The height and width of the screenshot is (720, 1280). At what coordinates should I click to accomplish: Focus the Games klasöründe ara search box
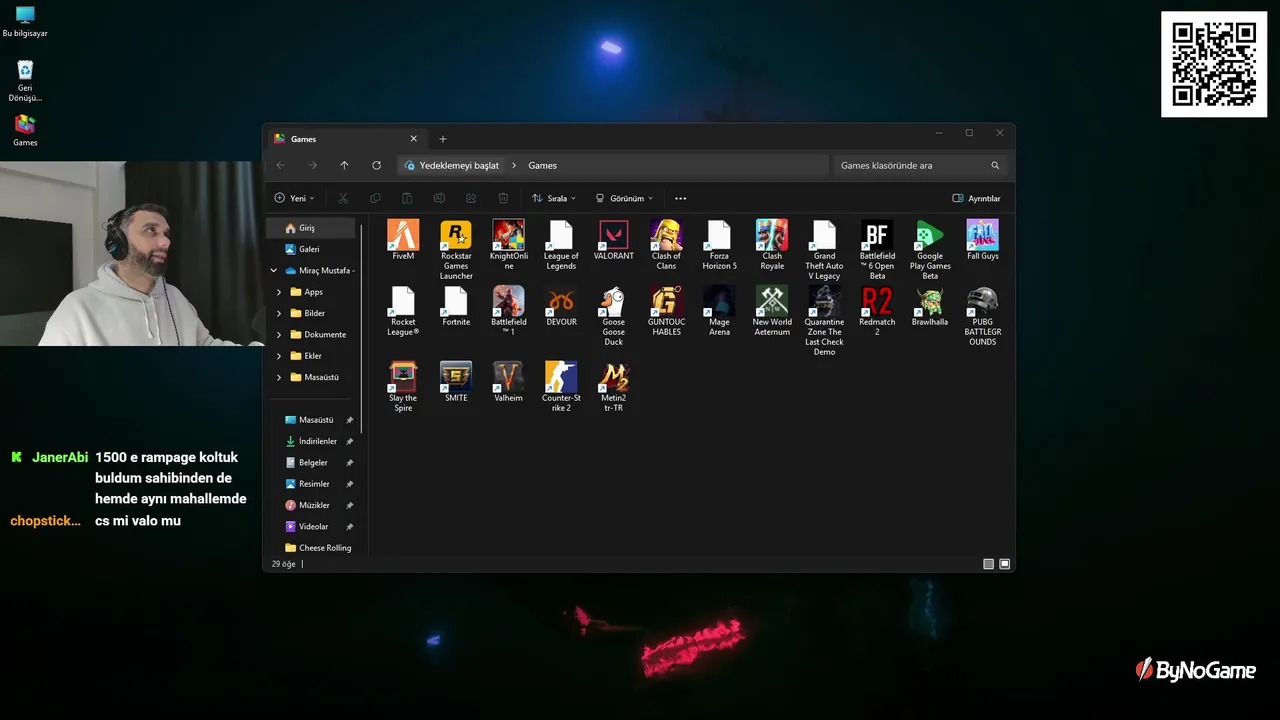(920, 165)
